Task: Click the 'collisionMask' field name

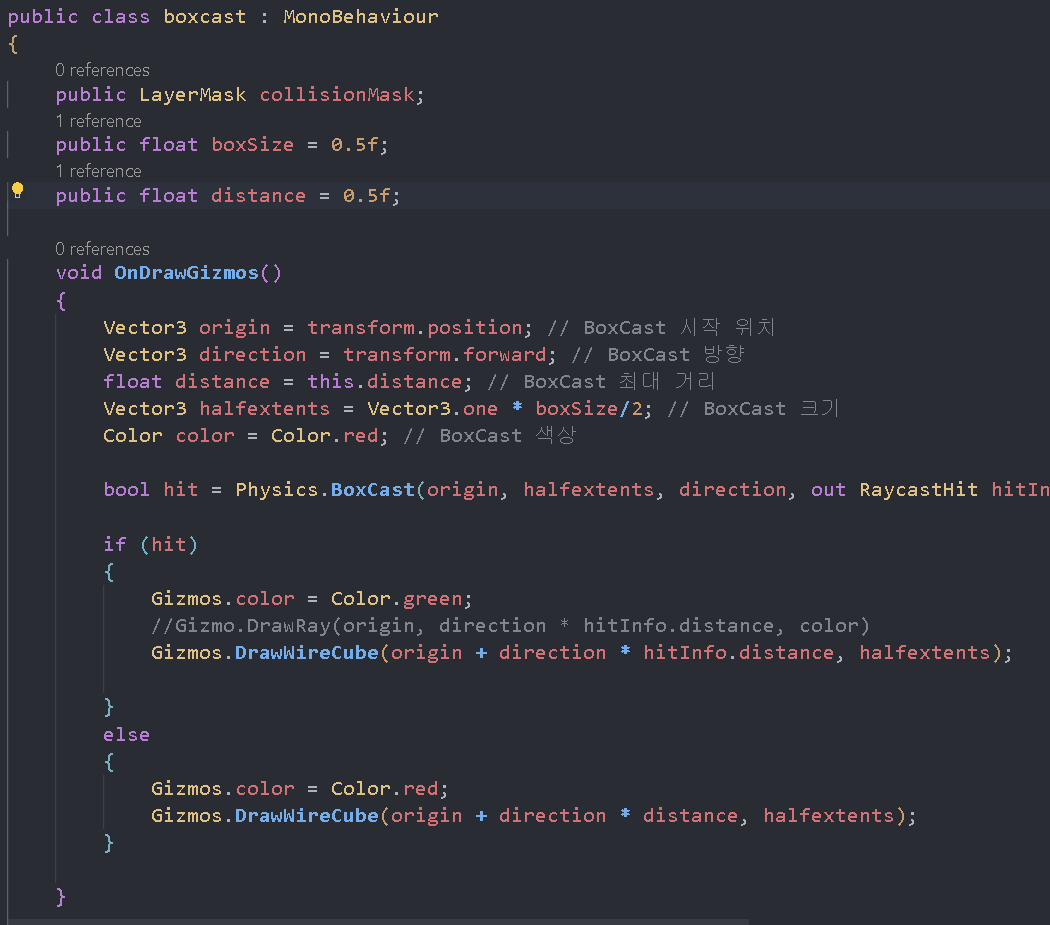Action: pyautogui.click(x=337, y=95)
